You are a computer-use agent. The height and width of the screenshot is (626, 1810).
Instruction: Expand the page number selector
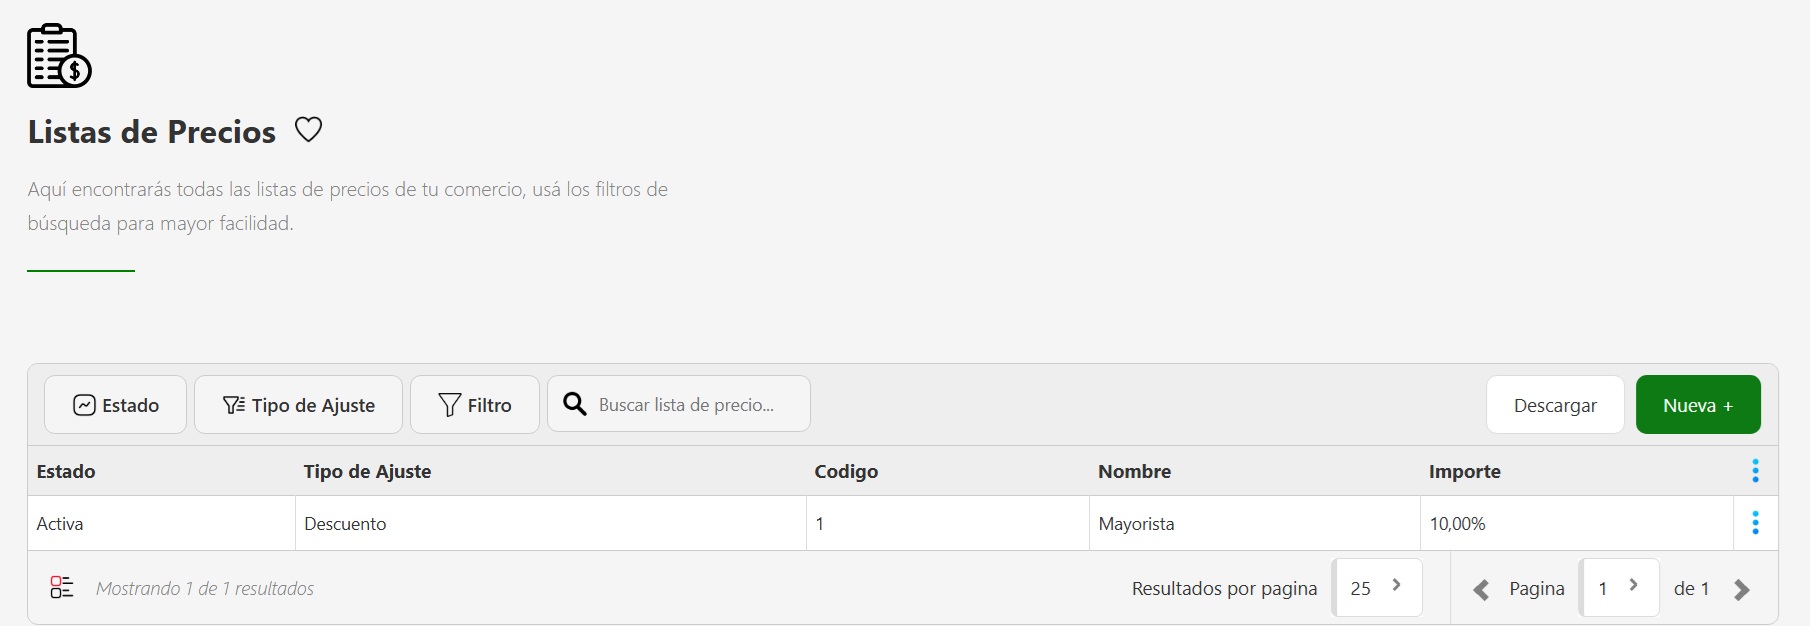point(1619,588)
